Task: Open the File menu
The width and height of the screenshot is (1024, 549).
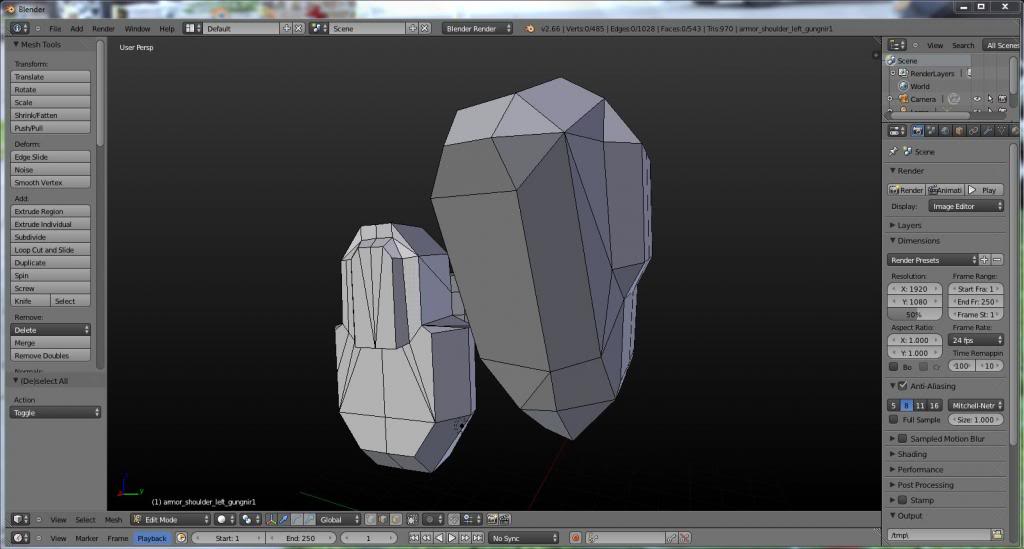Action: point(56,29)
